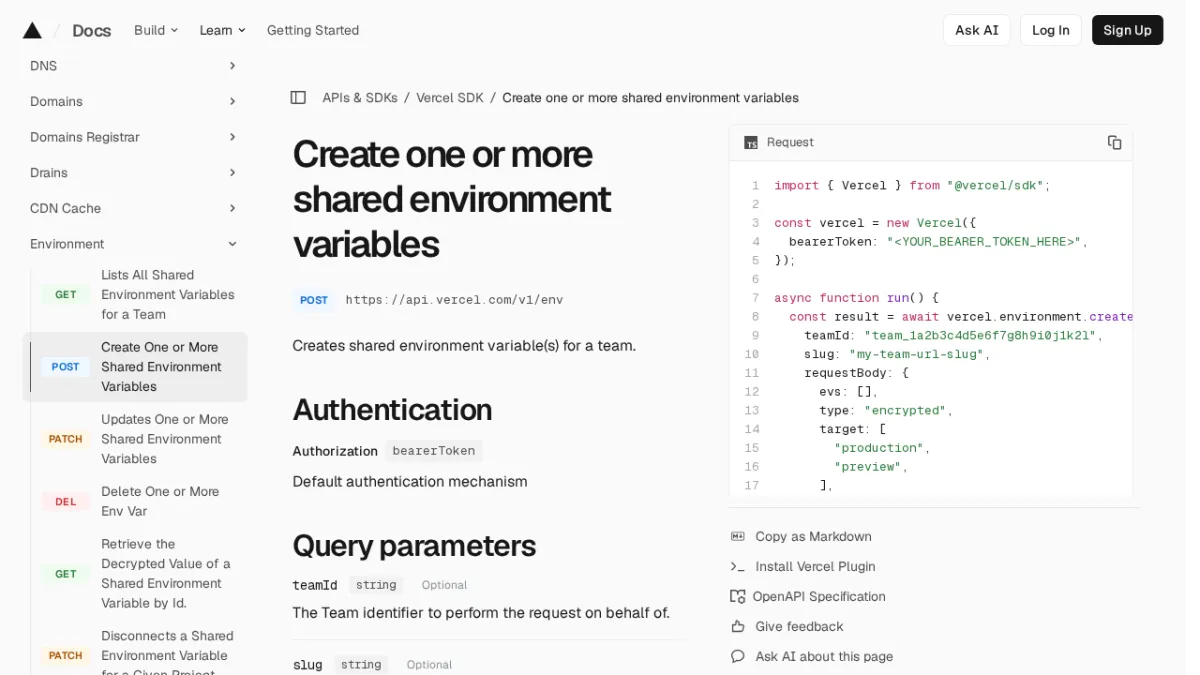The image size is (1200, 675).
Task: Click the TypeScript icon next to Request
Action: coord(751,143)
